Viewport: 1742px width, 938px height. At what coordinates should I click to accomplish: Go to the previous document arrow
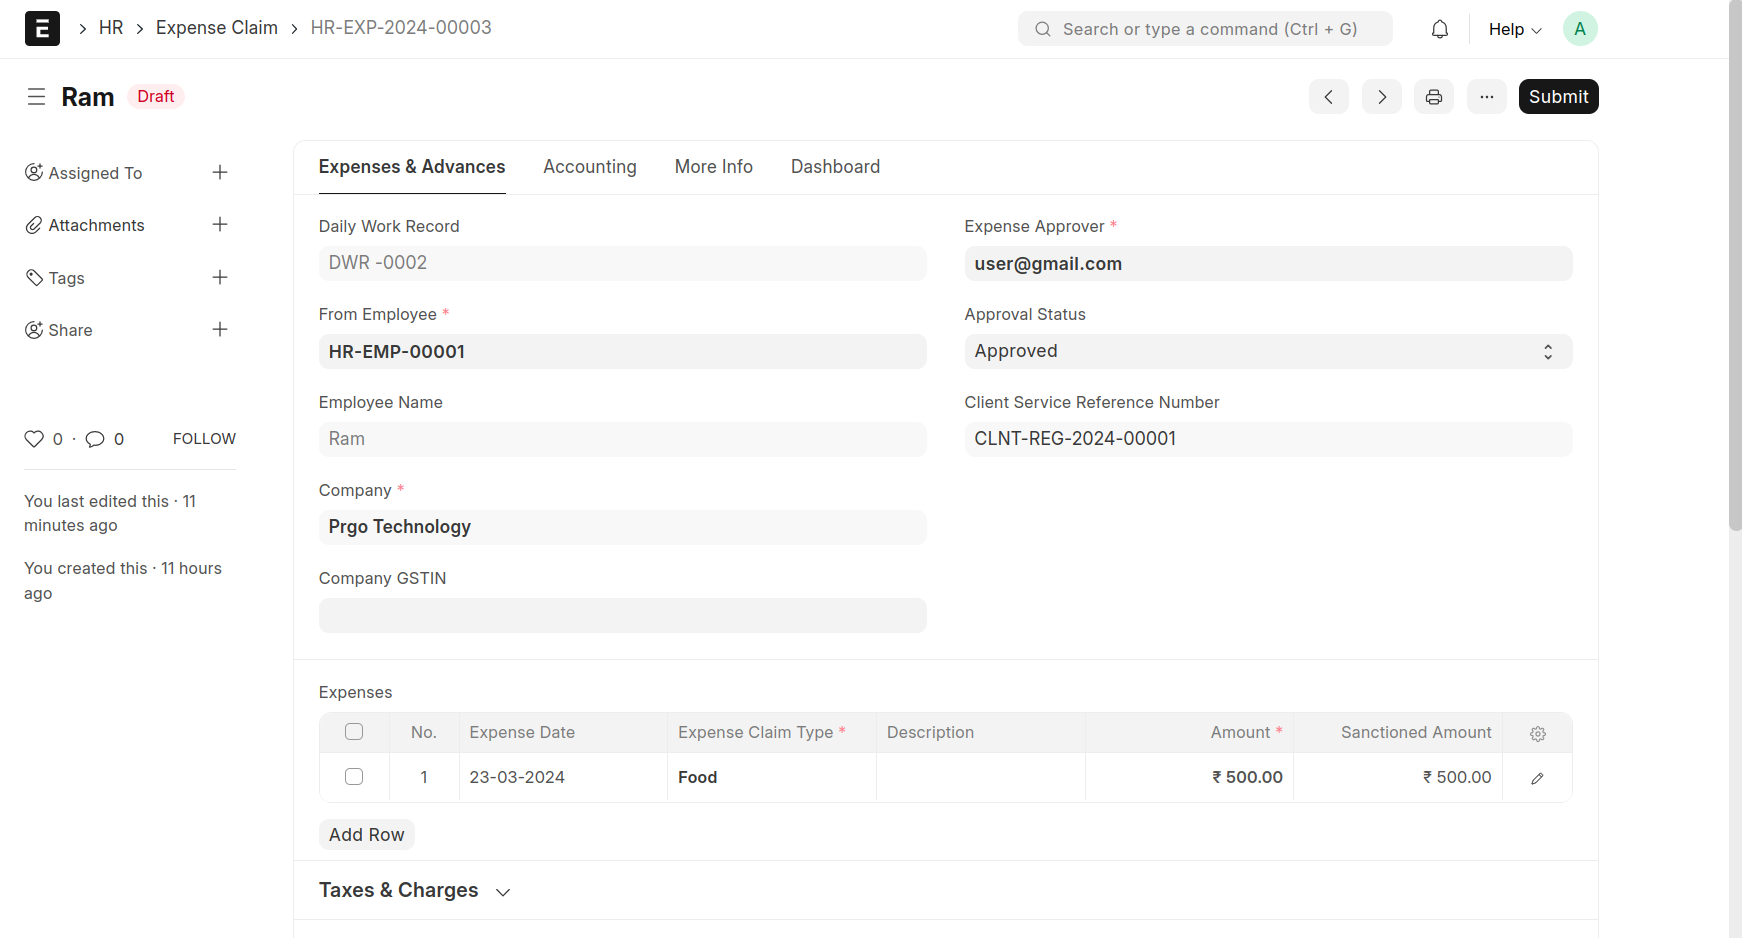(1328, 97)
